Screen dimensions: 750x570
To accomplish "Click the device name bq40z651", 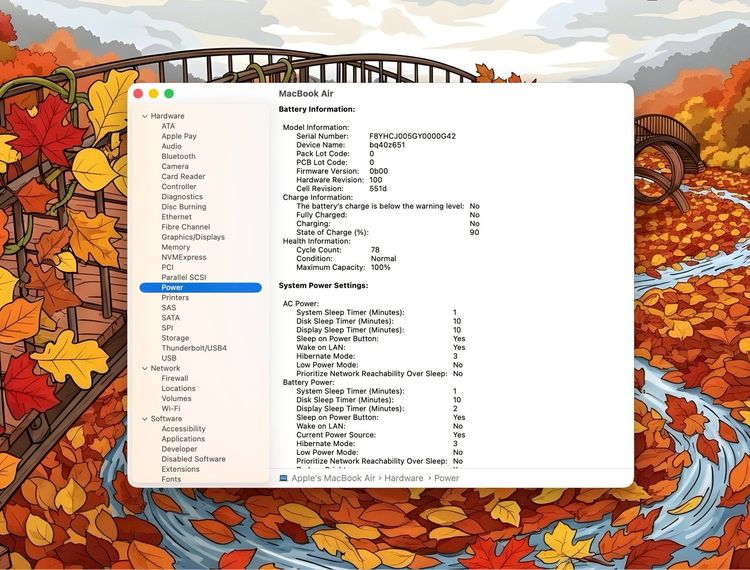I will pyautogui.click(x=387, y=145).
